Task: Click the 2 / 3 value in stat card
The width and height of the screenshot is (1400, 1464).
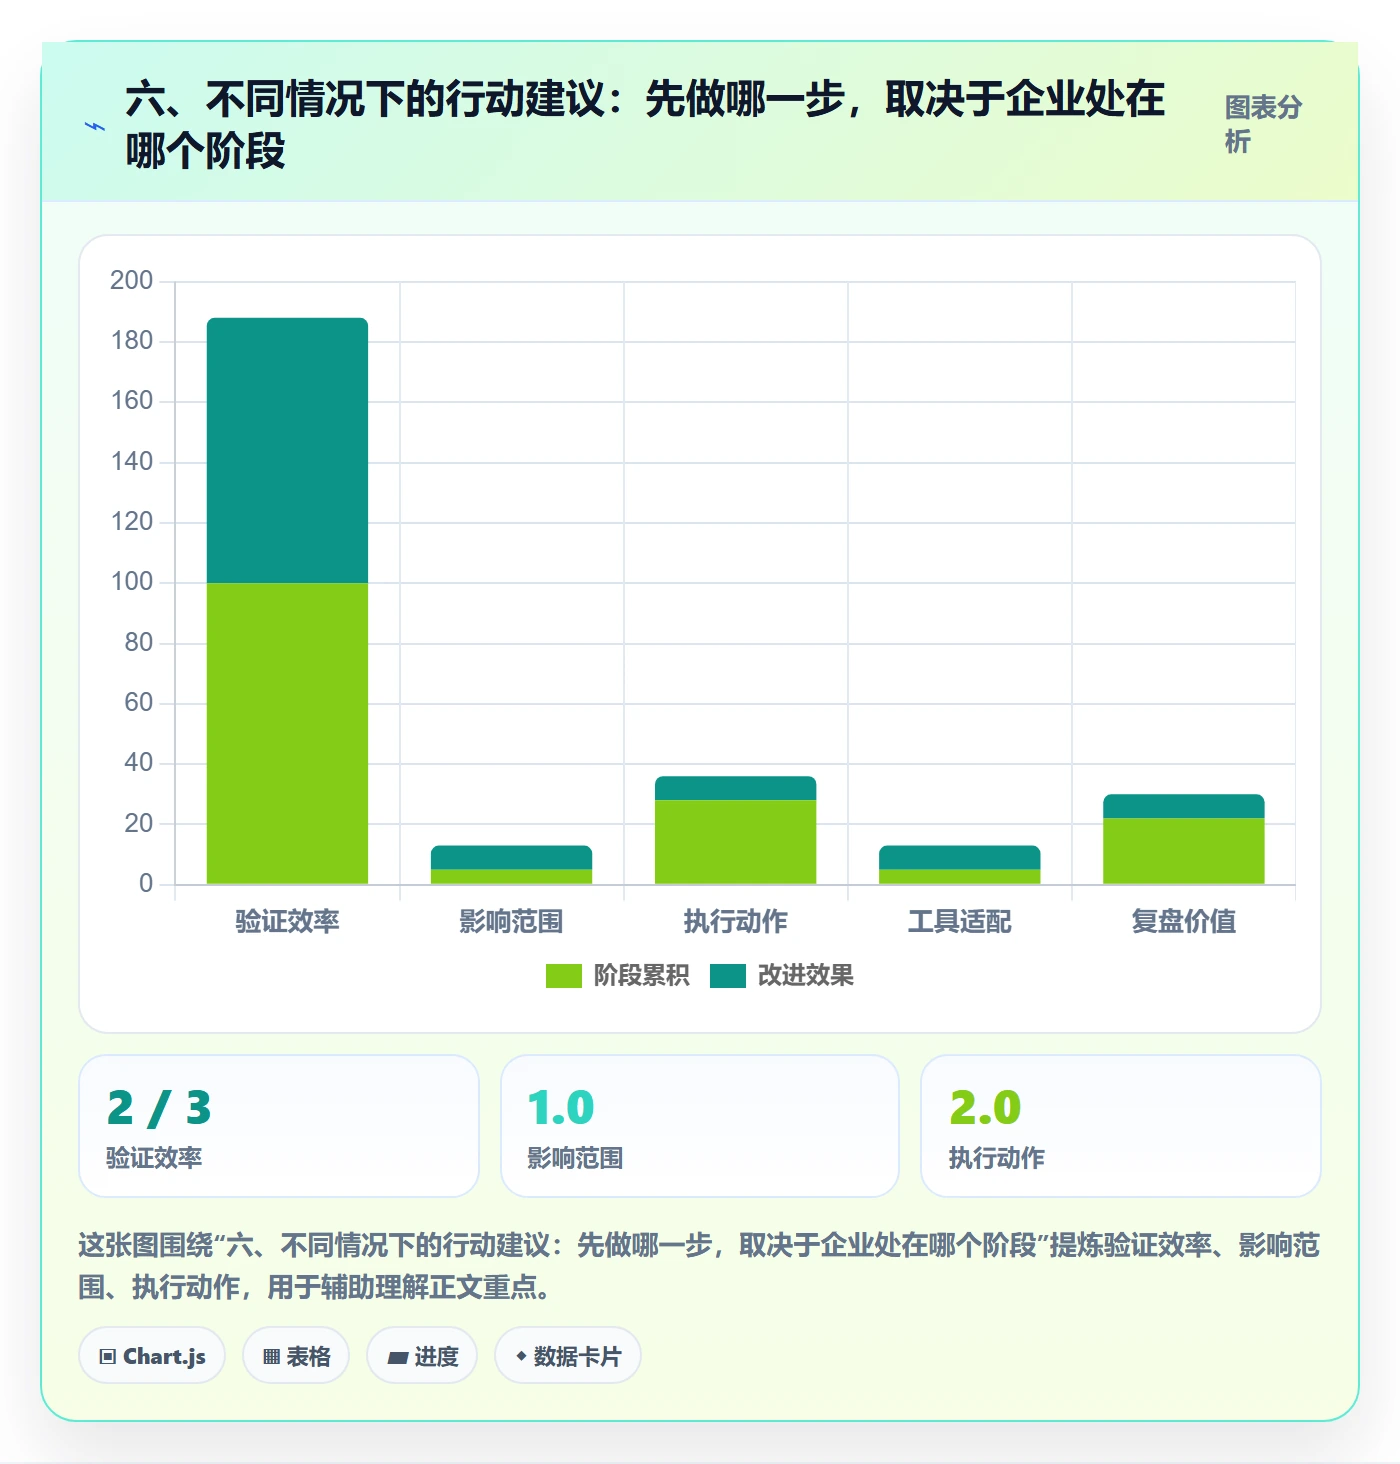Action: (x=159, y=1108)
